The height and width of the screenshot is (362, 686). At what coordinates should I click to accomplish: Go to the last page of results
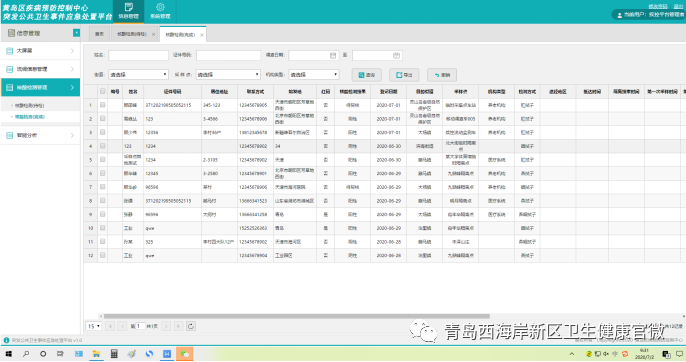[178, 326]
